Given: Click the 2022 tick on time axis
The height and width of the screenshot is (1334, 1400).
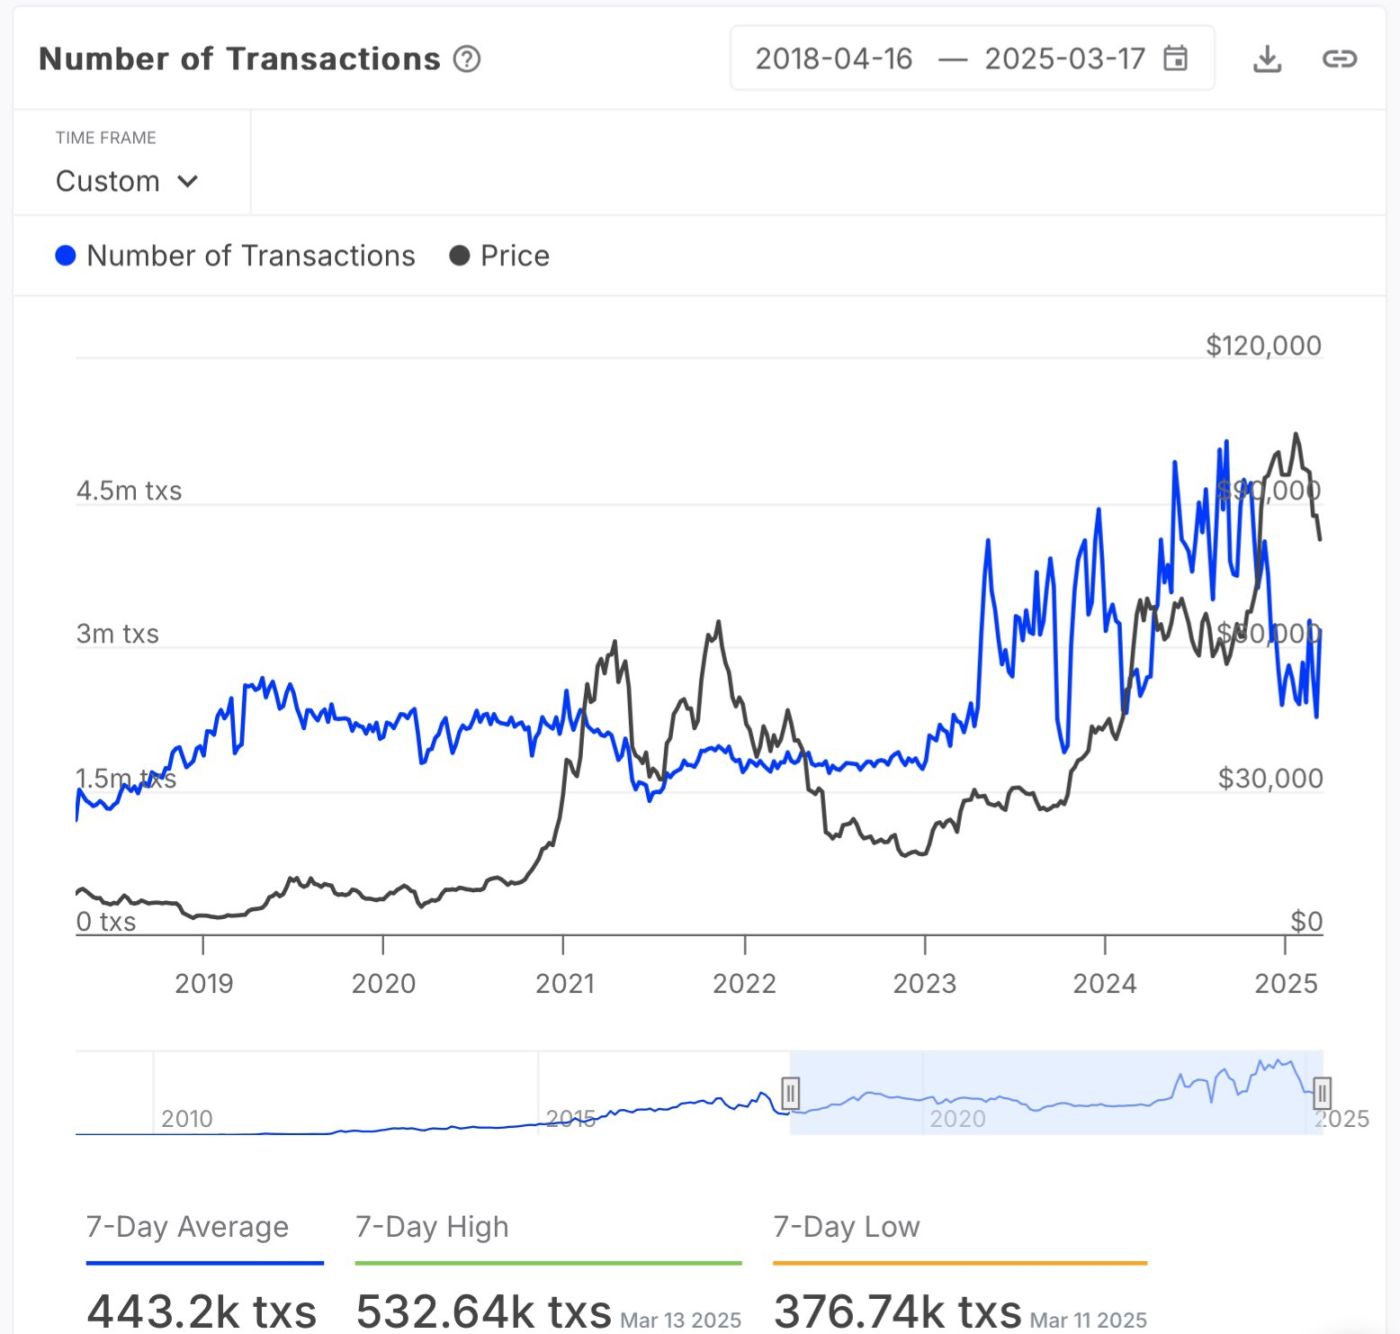Looking at the screenshot, I should pos(744,984).
